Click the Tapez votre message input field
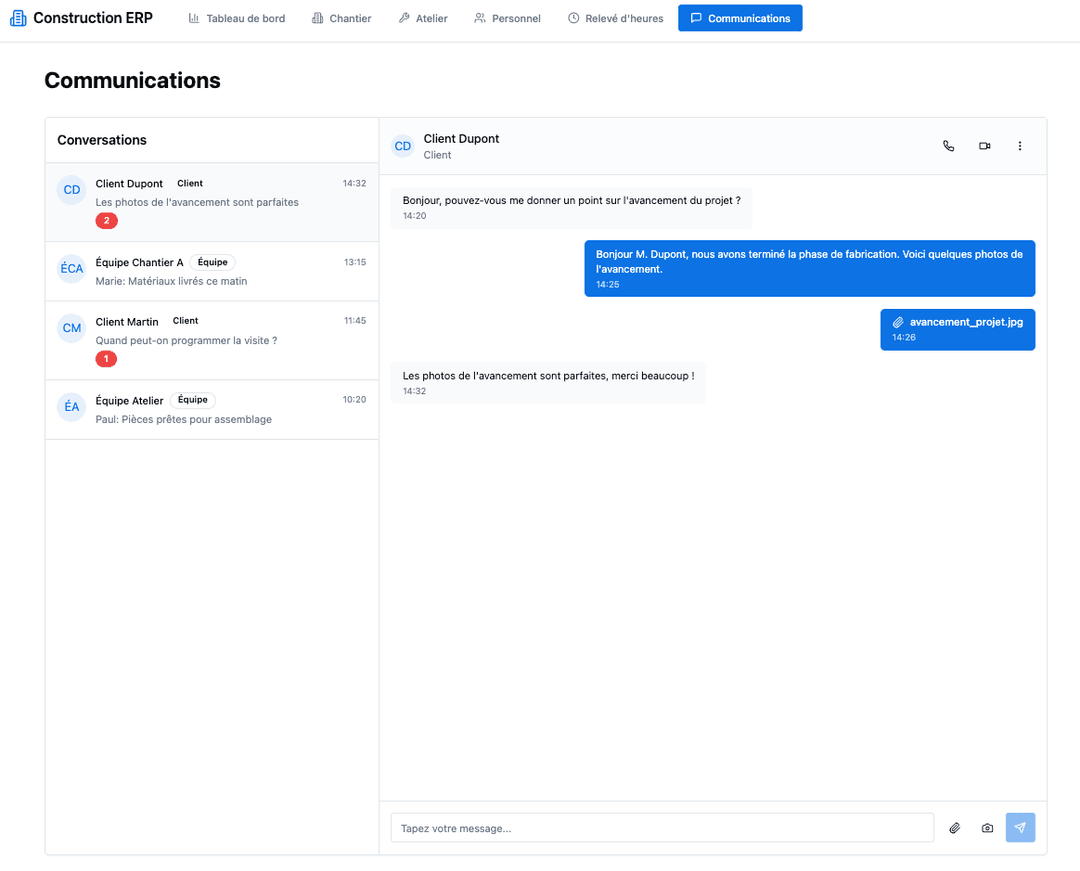This screenshot has width=1080, height=871. tap(661, 828)
